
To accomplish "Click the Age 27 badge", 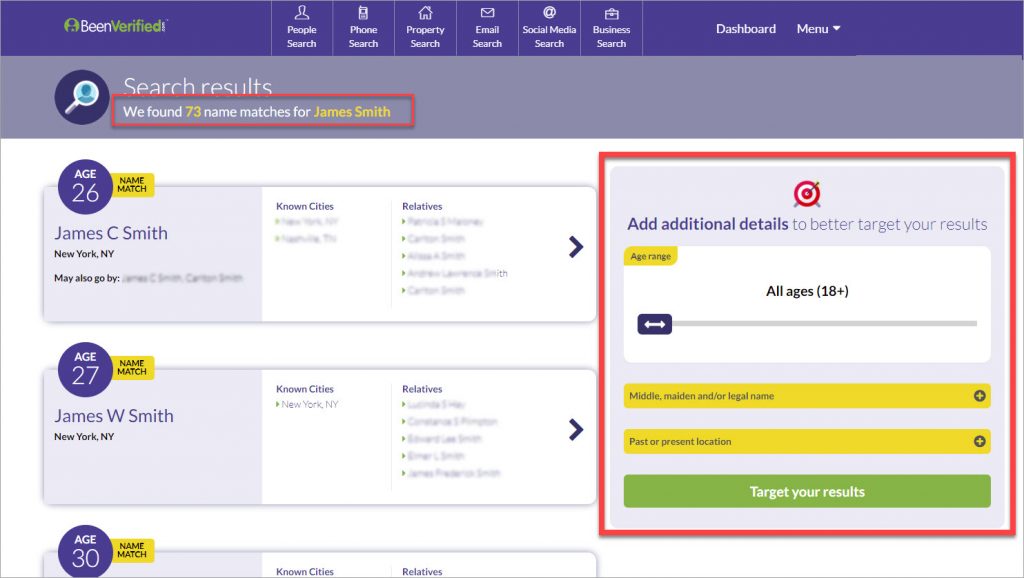I will 85,370.
